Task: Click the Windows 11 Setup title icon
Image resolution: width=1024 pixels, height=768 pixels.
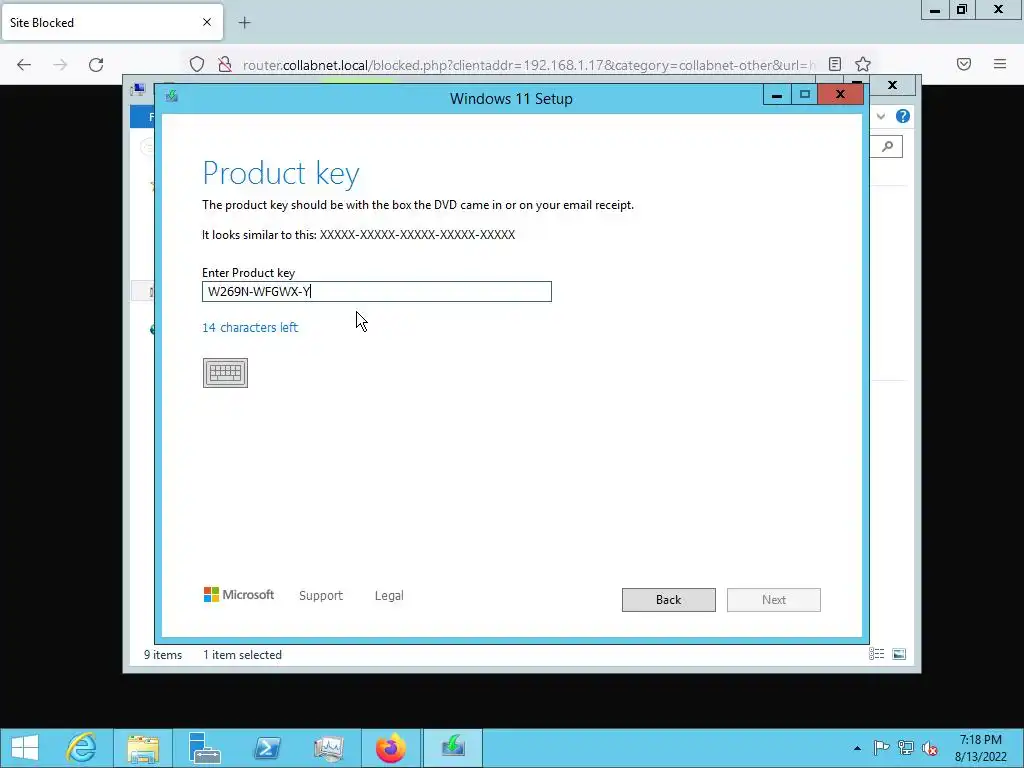Action: click(x=172, y=97)
